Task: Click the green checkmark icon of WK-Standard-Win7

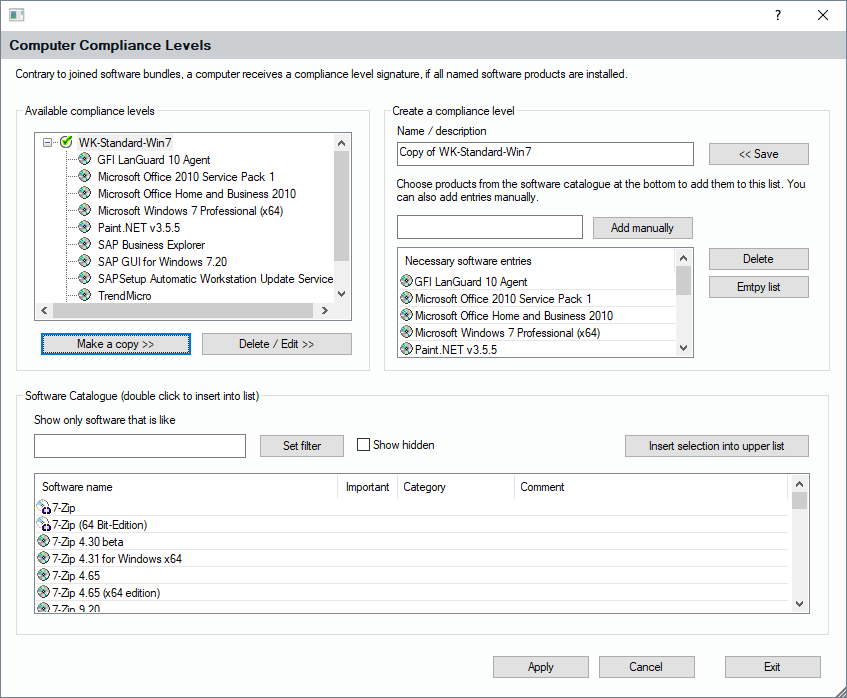Action: coord(66,142)
